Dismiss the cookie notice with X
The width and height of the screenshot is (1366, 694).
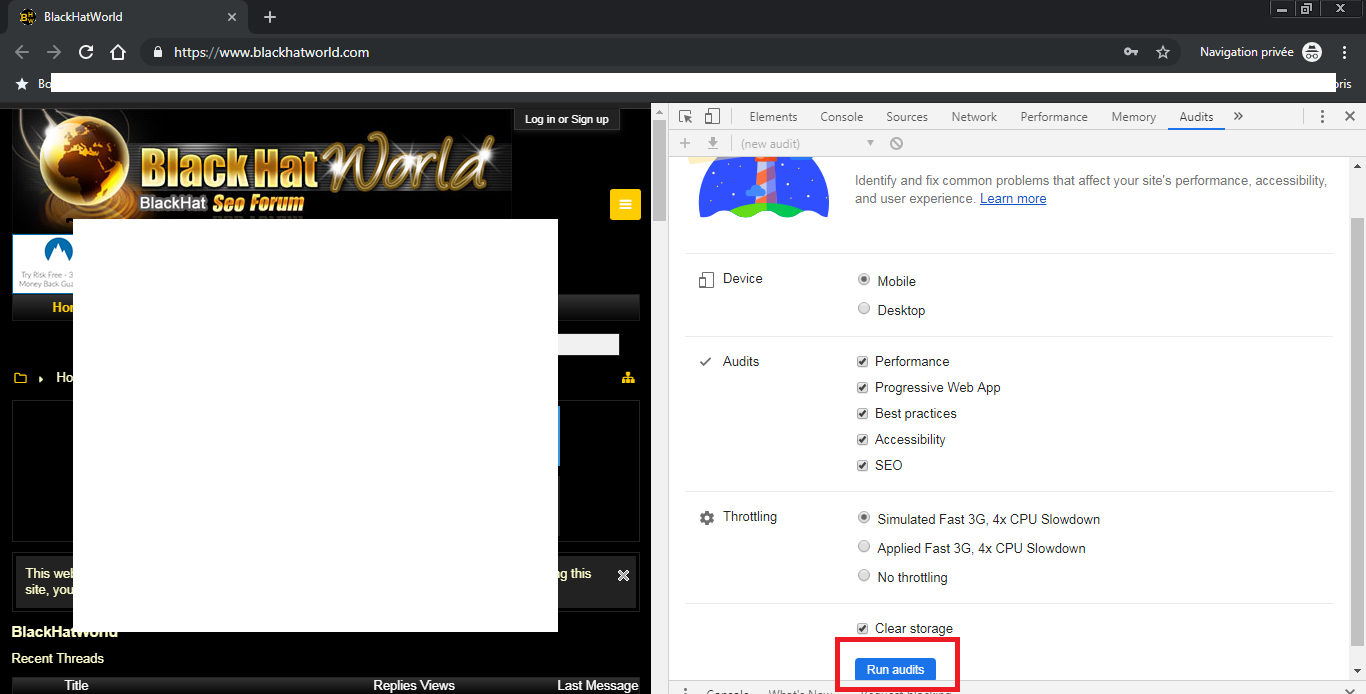tap(623, 575)
